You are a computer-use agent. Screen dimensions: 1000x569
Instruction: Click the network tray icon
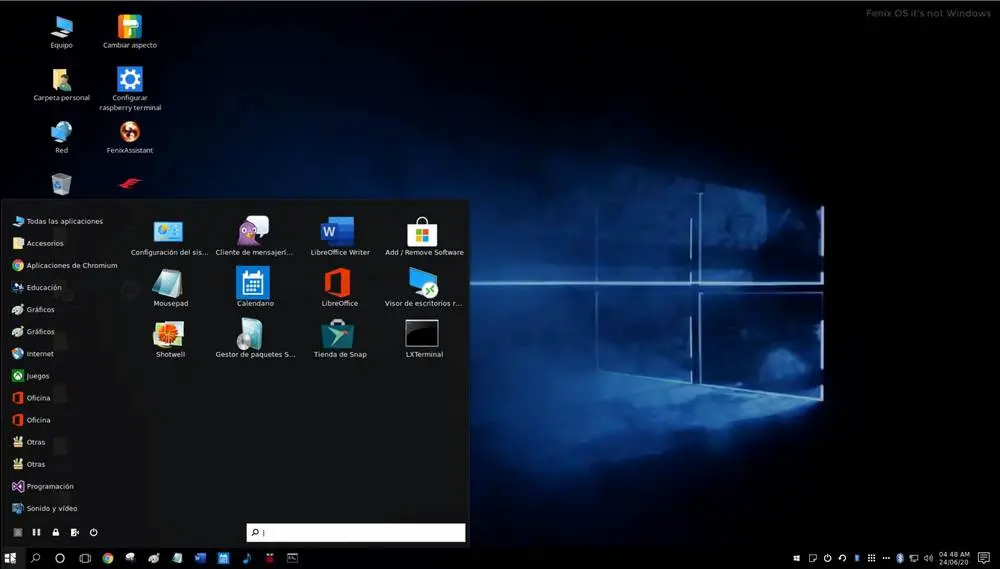[x=914, y=558]
